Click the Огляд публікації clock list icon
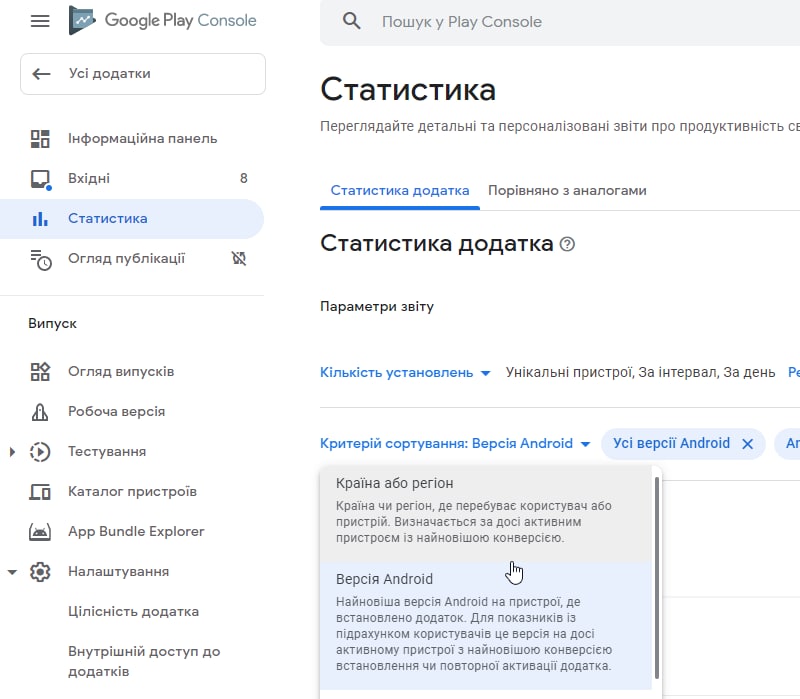This screenshot has width=800, height=699. point(41,259)
